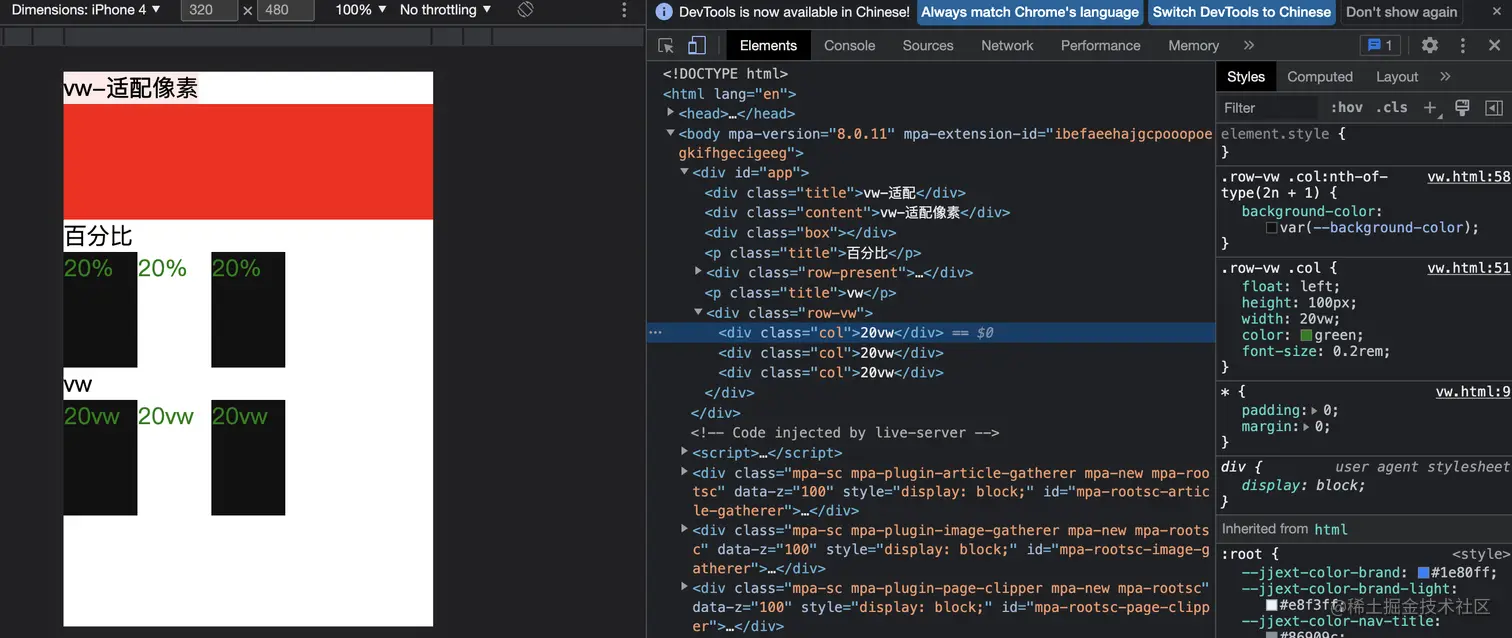The width and height of the screenshot is (1512, 638).
Task: Expand the head element node
Action: (671, 113)
